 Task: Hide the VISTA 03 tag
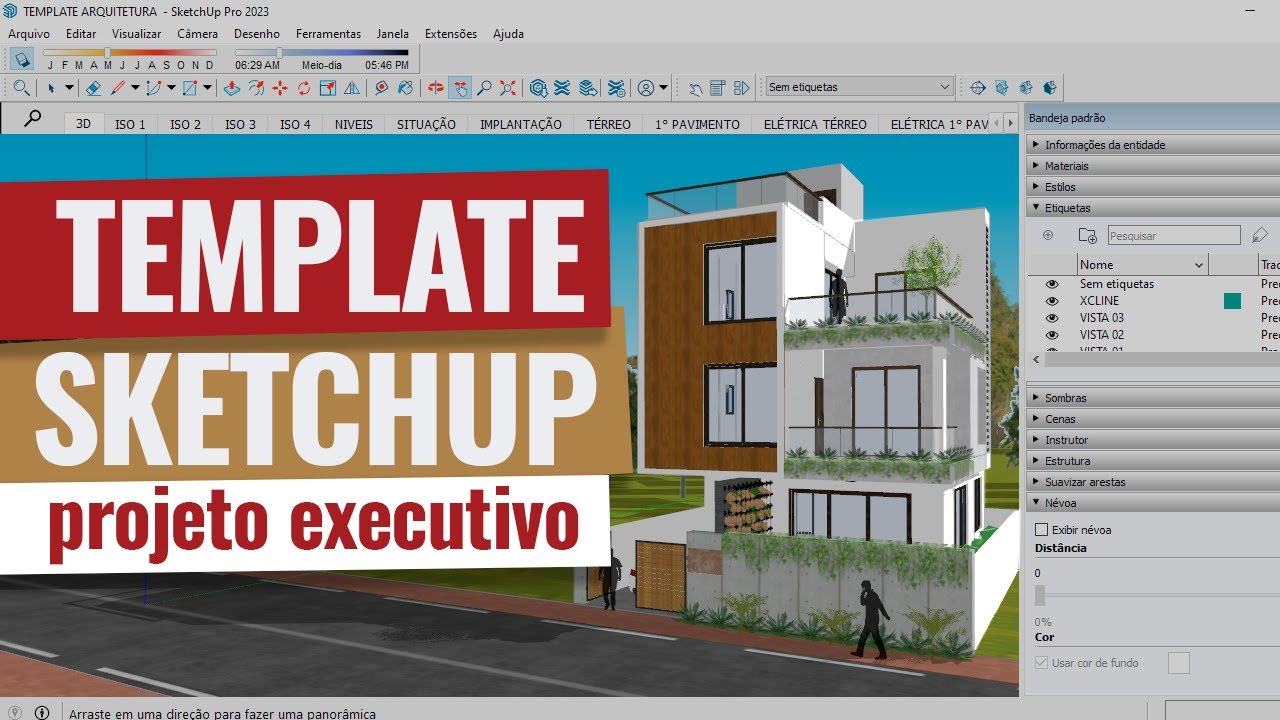pyautogui.click(x=1052, y=318)
